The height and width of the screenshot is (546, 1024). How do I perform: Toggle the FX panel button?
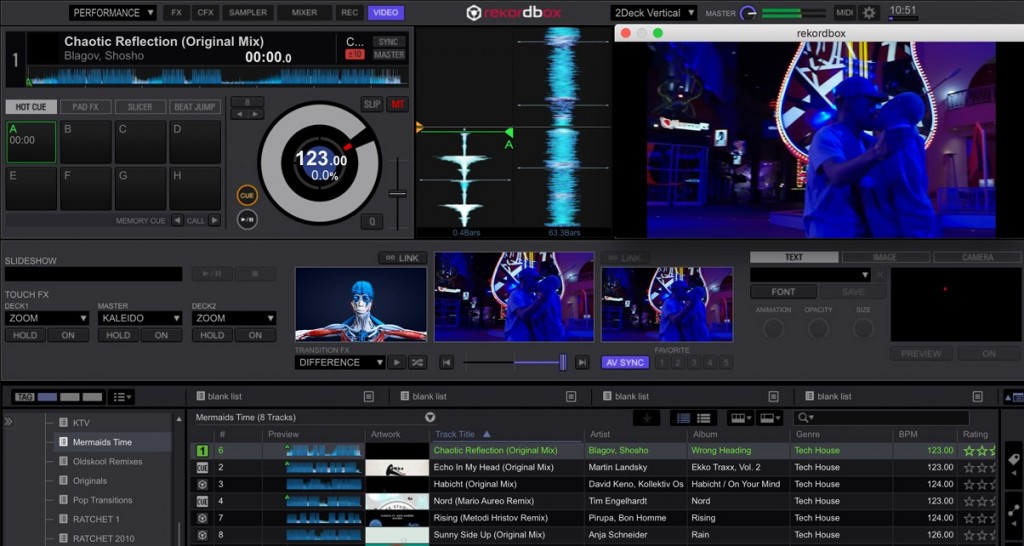(x=176, y=12)
